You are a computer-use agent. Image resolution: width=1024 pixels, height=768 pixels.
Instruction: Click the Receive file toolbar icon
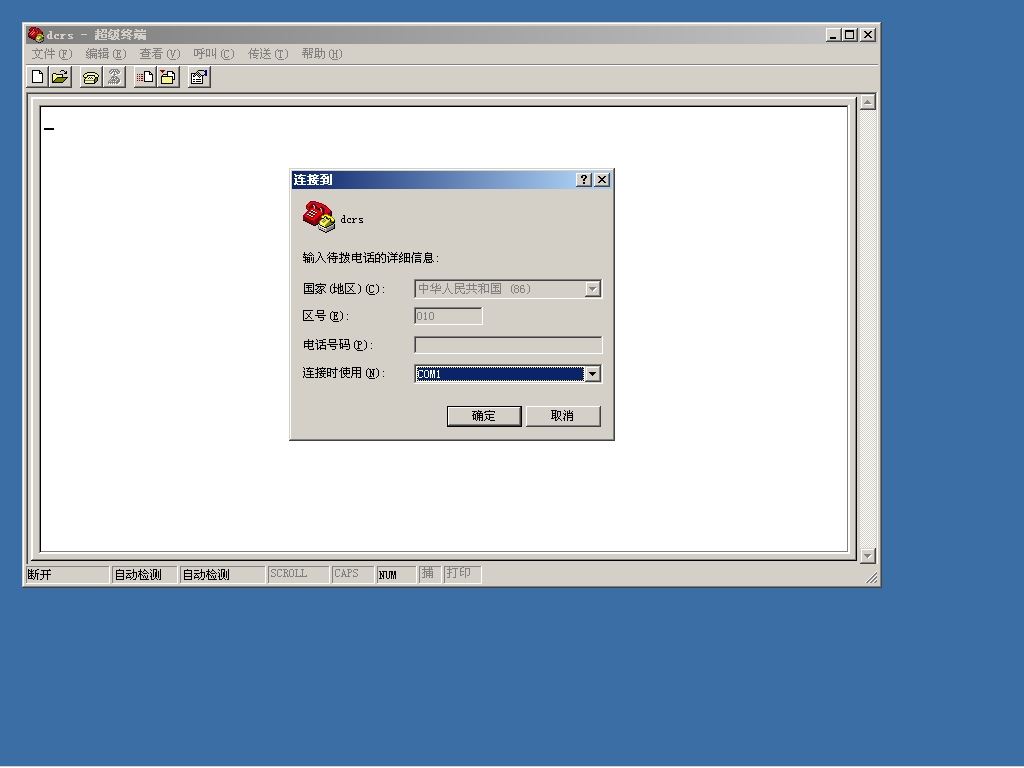168,77
